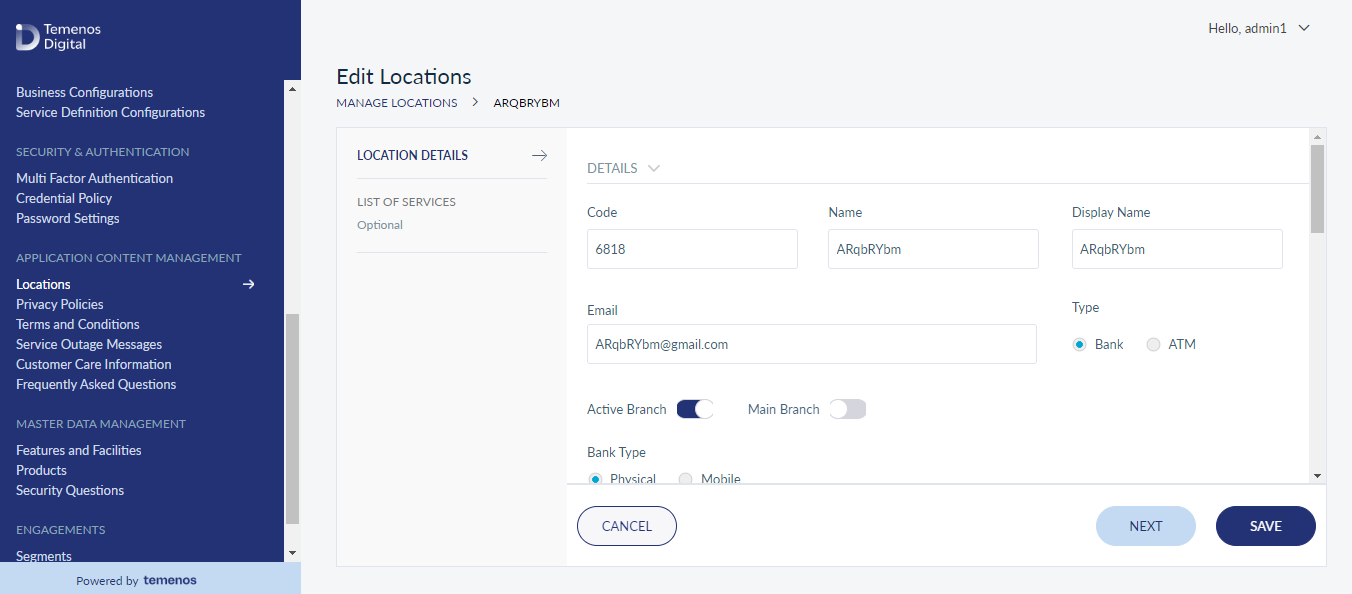Collapse the Details section chevron
This screenshot has height=594, width=1352.
654,168
